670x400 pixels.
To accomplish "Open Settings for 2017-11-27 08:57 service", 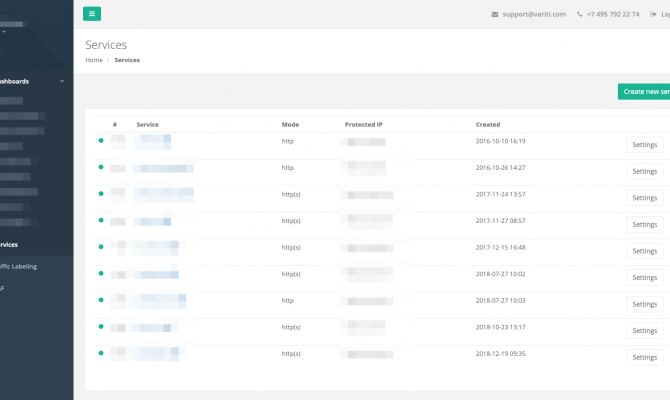I will [x=644, y=224].
